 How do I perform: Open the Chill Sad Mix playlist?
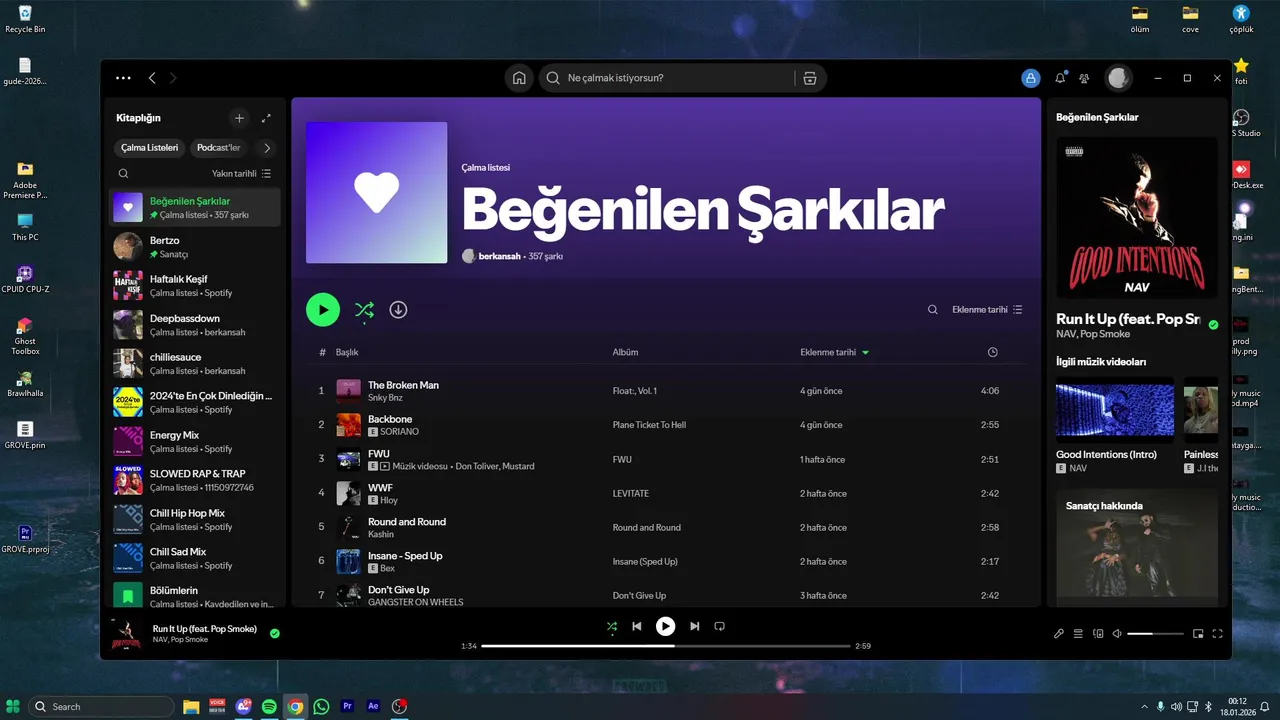tap(195, 559)
